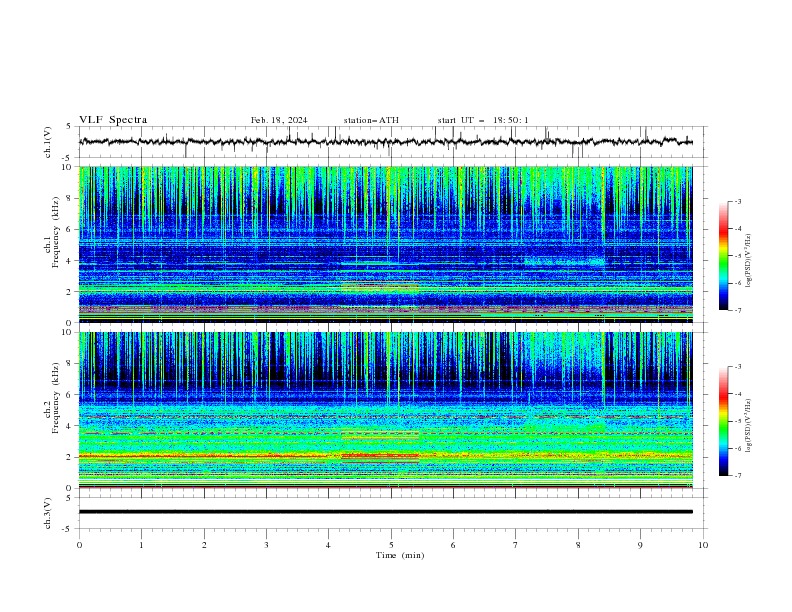Screen dimensions: 792x612
Task: Click the '4' tick on the Time axis
Action: tap(328, 545)
